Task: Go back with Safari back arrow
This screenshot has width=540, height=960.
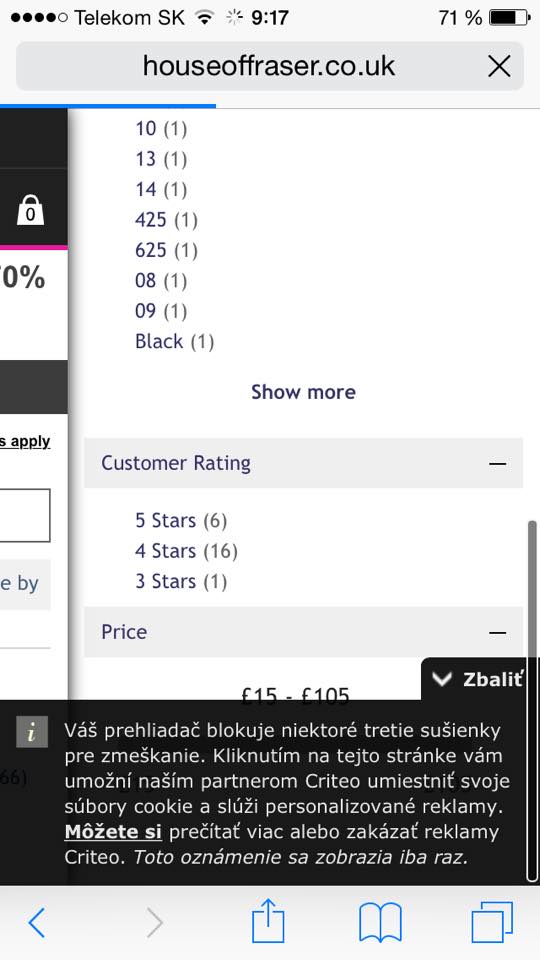Action: click(37, 922)
